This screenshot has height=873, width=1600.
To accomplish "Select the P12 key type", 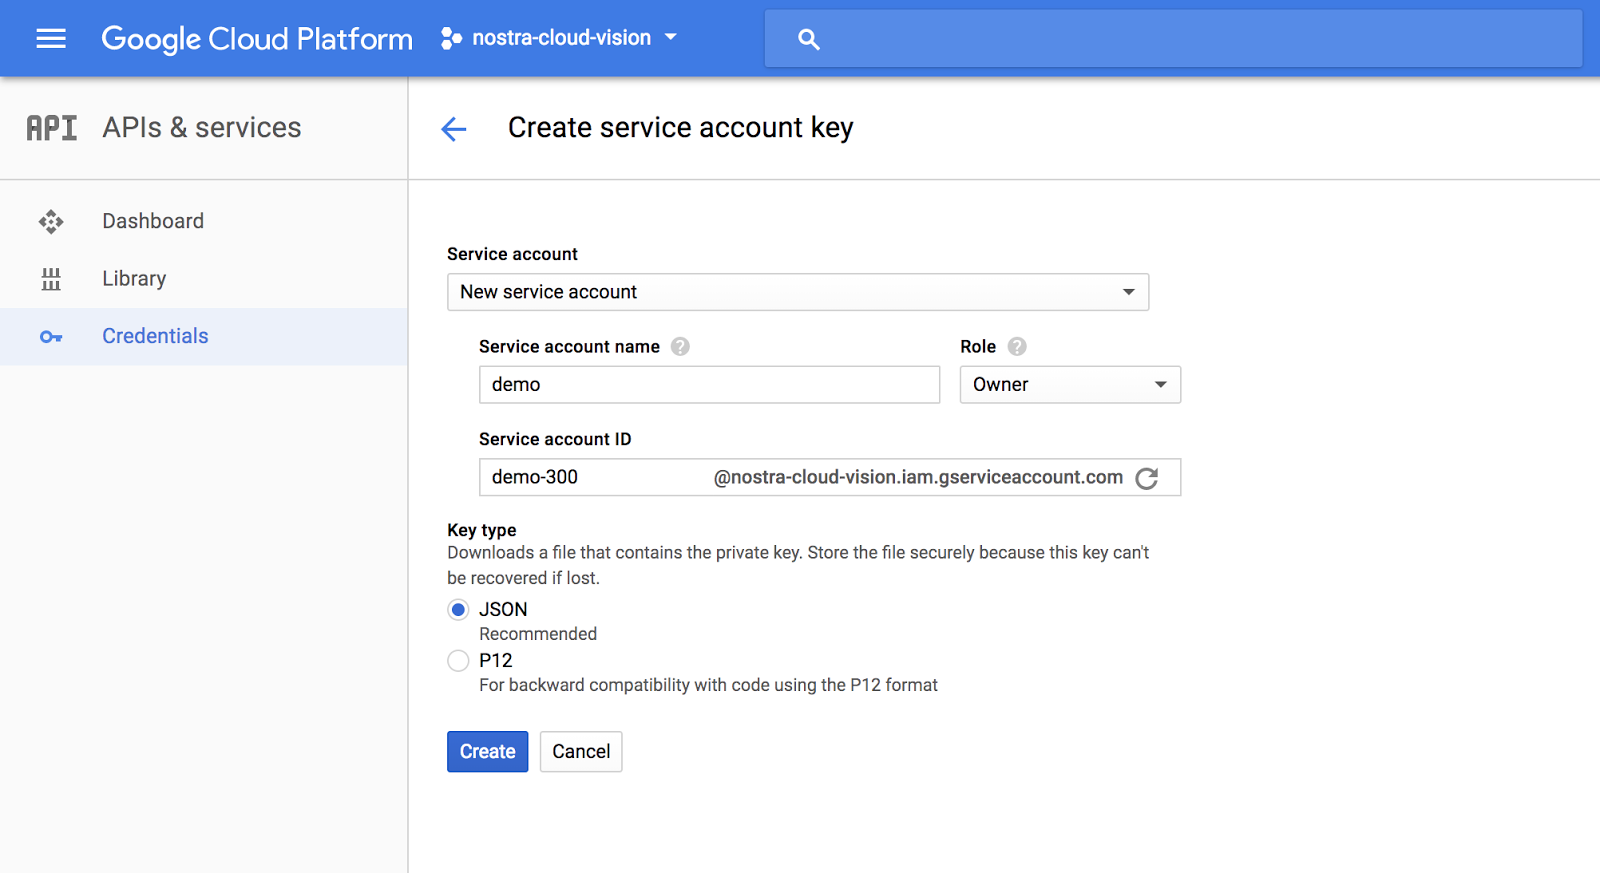I will [x=458, y=661].
